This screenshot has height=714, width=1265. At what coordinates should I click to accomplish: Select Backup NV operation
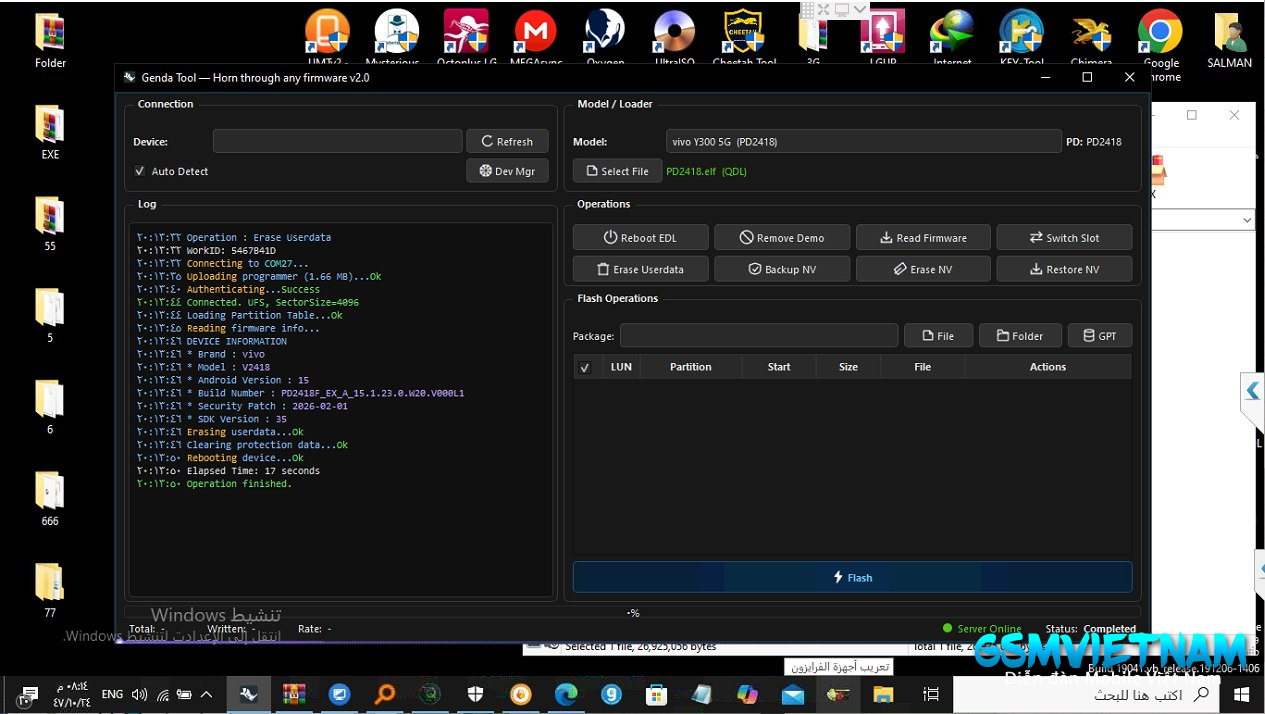click(782, 269)
